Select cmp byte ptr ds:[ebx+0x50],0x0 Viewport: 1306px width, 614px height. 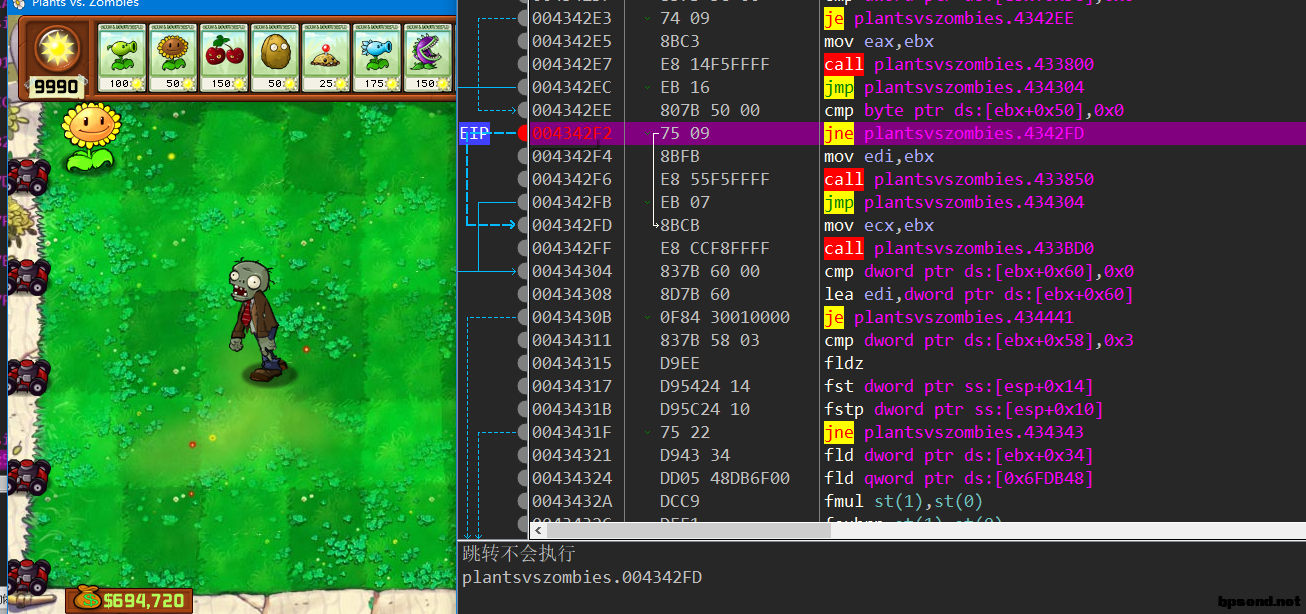[x=975, y=110]
